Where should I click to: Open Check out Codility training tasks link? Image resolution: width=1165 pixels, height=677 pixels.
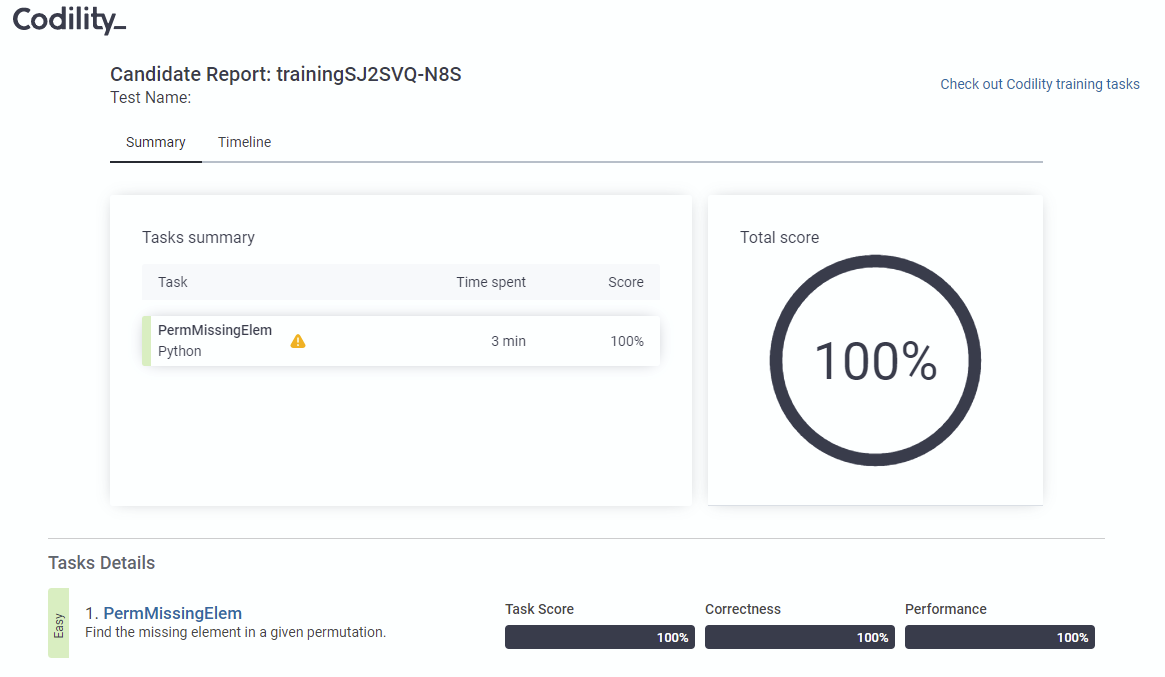pyautogui.click(x=1039, y=84)
